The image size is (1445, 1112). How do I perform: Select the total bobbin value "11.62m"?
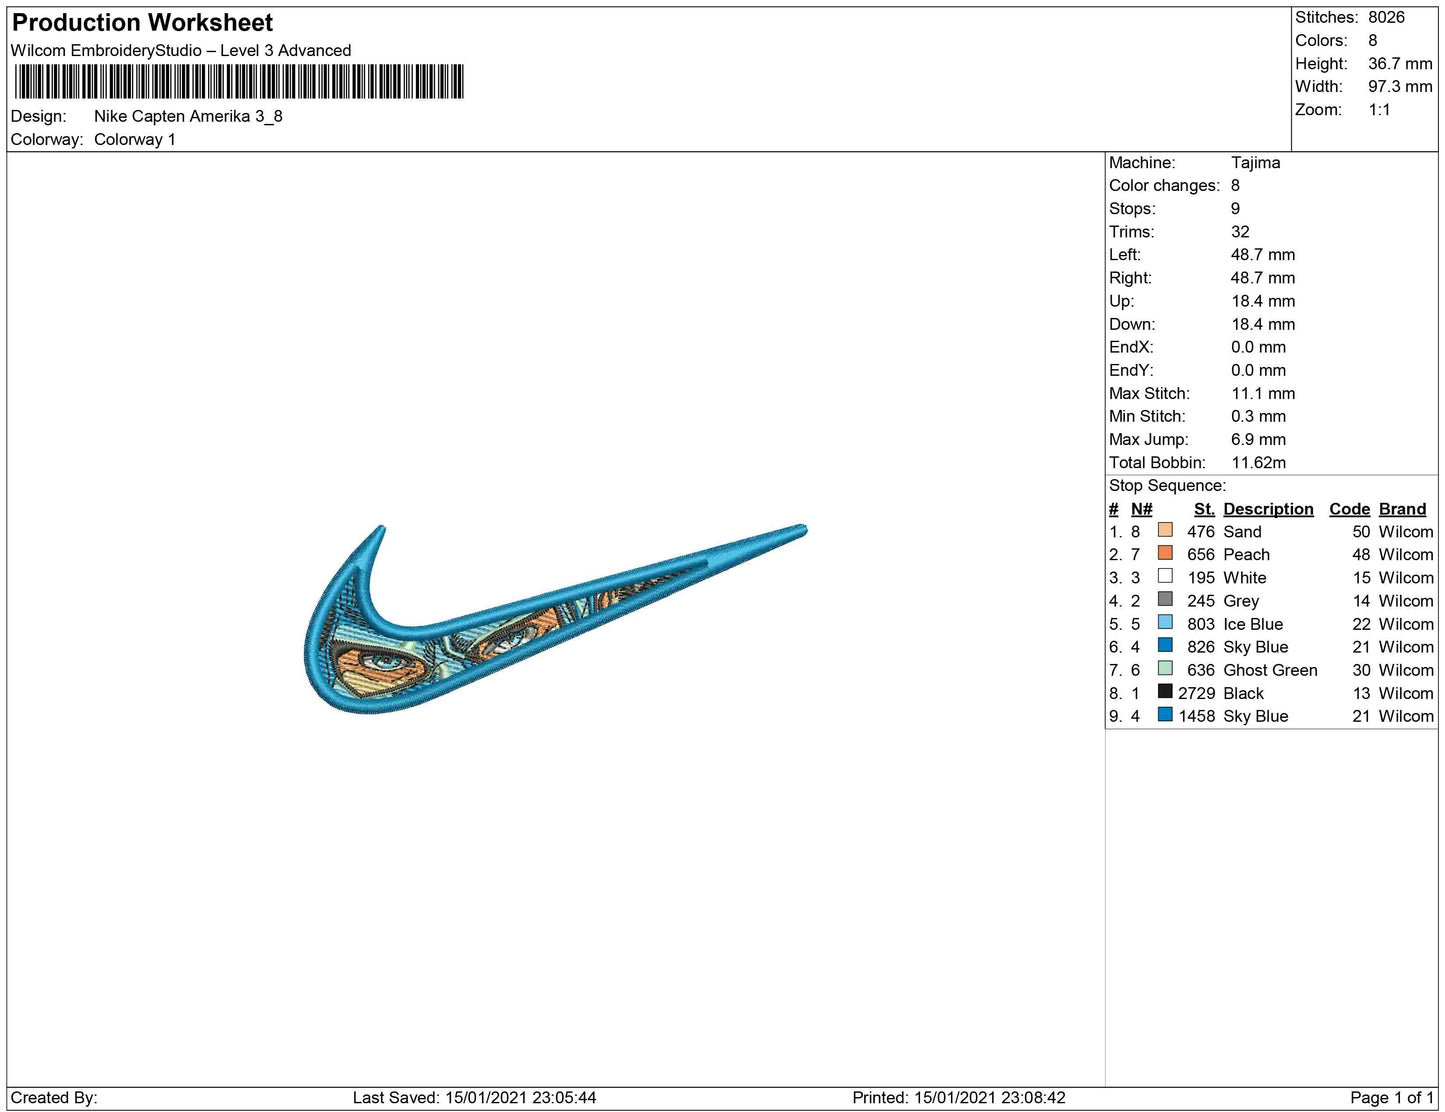(x=1259, y=463)
